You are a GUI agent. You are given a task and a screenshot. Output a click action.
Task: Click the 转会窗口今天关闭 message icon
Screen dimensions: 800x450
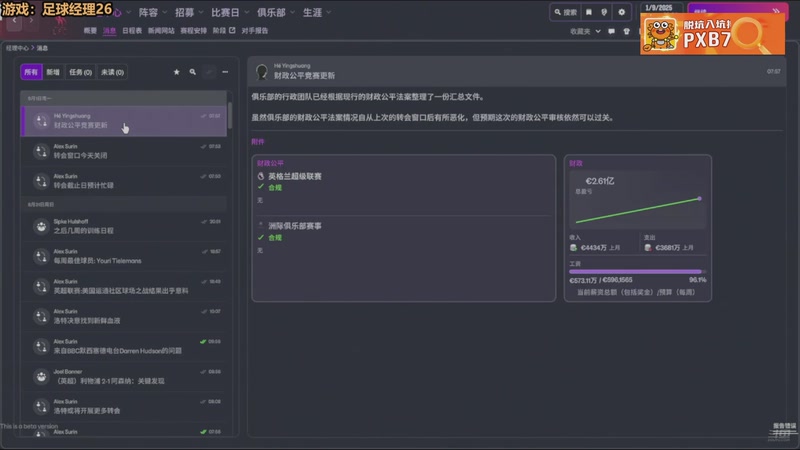pyautogui.click(x=41, y=151)
